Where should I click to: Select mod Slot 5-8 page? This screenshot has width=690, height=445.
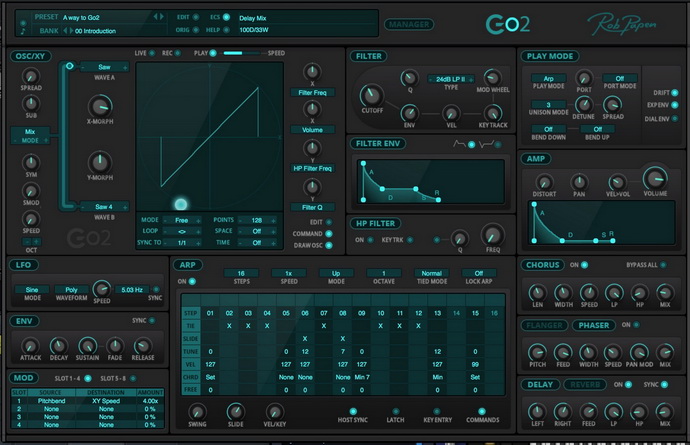(132, 379)
